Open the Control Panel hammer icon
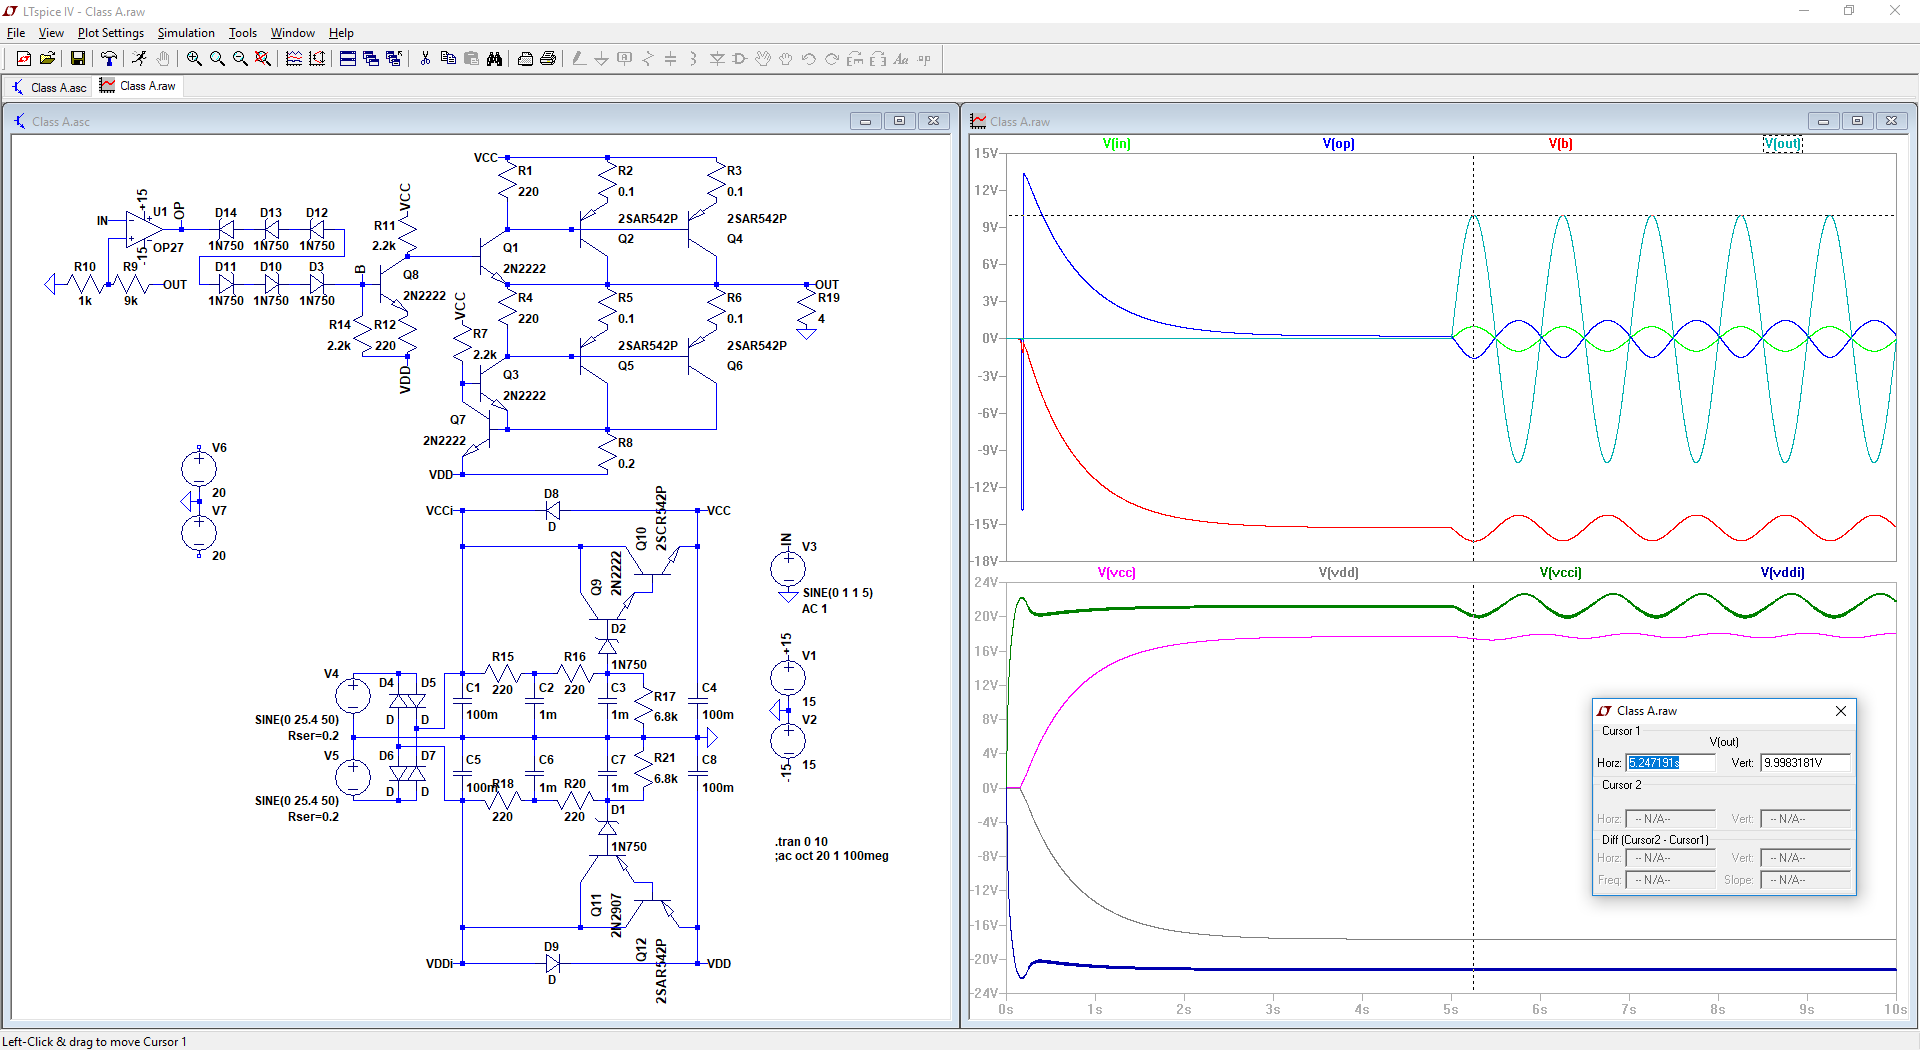 [x=108, y=59]
